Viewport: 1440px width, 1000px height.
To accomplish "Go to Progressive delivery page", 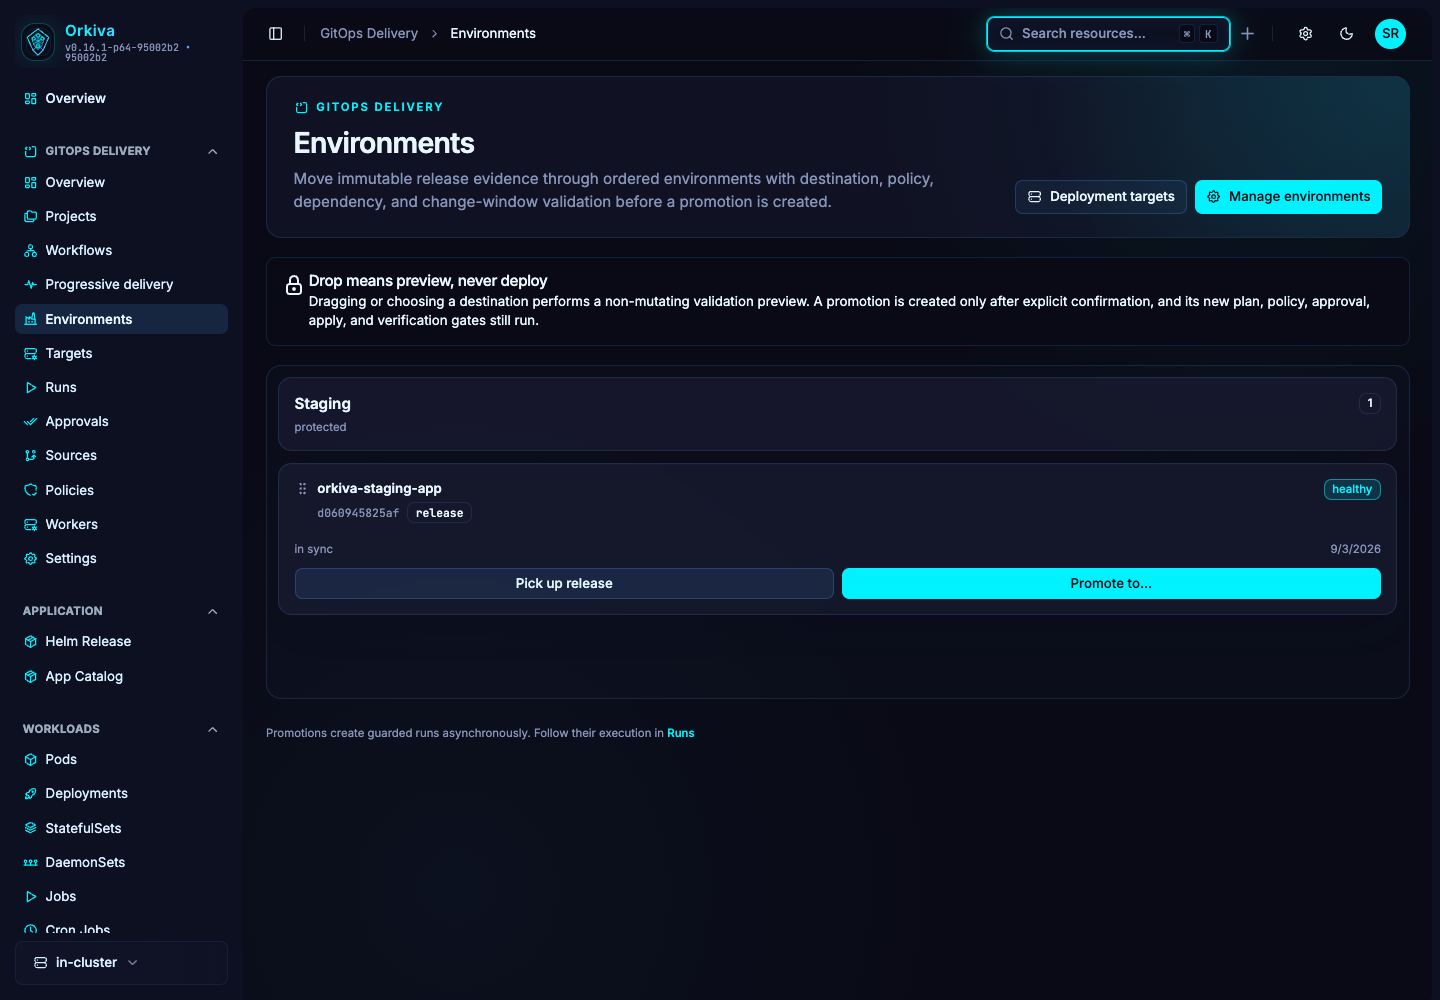I will 121,284.
